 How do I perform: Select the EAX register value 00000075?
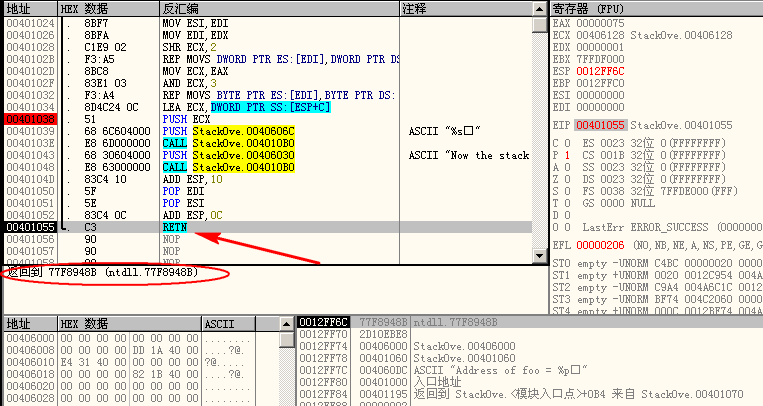598,20
